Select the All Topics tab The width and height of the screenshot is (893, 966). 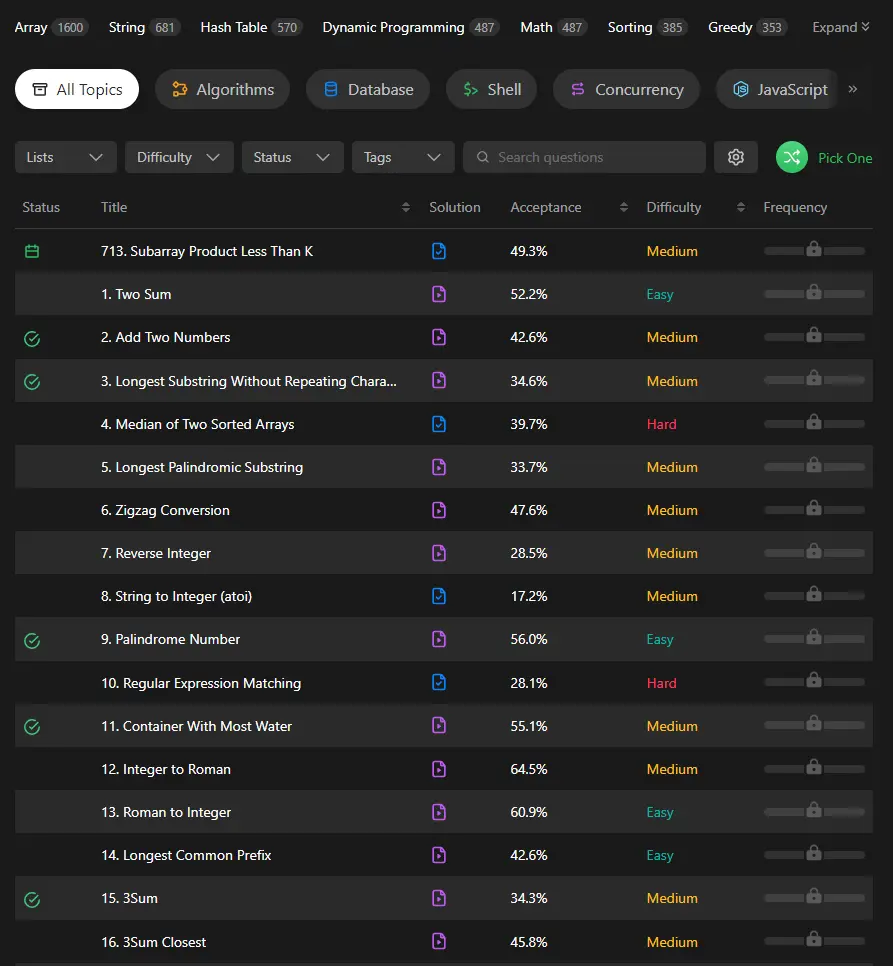[x=77, y=89]
